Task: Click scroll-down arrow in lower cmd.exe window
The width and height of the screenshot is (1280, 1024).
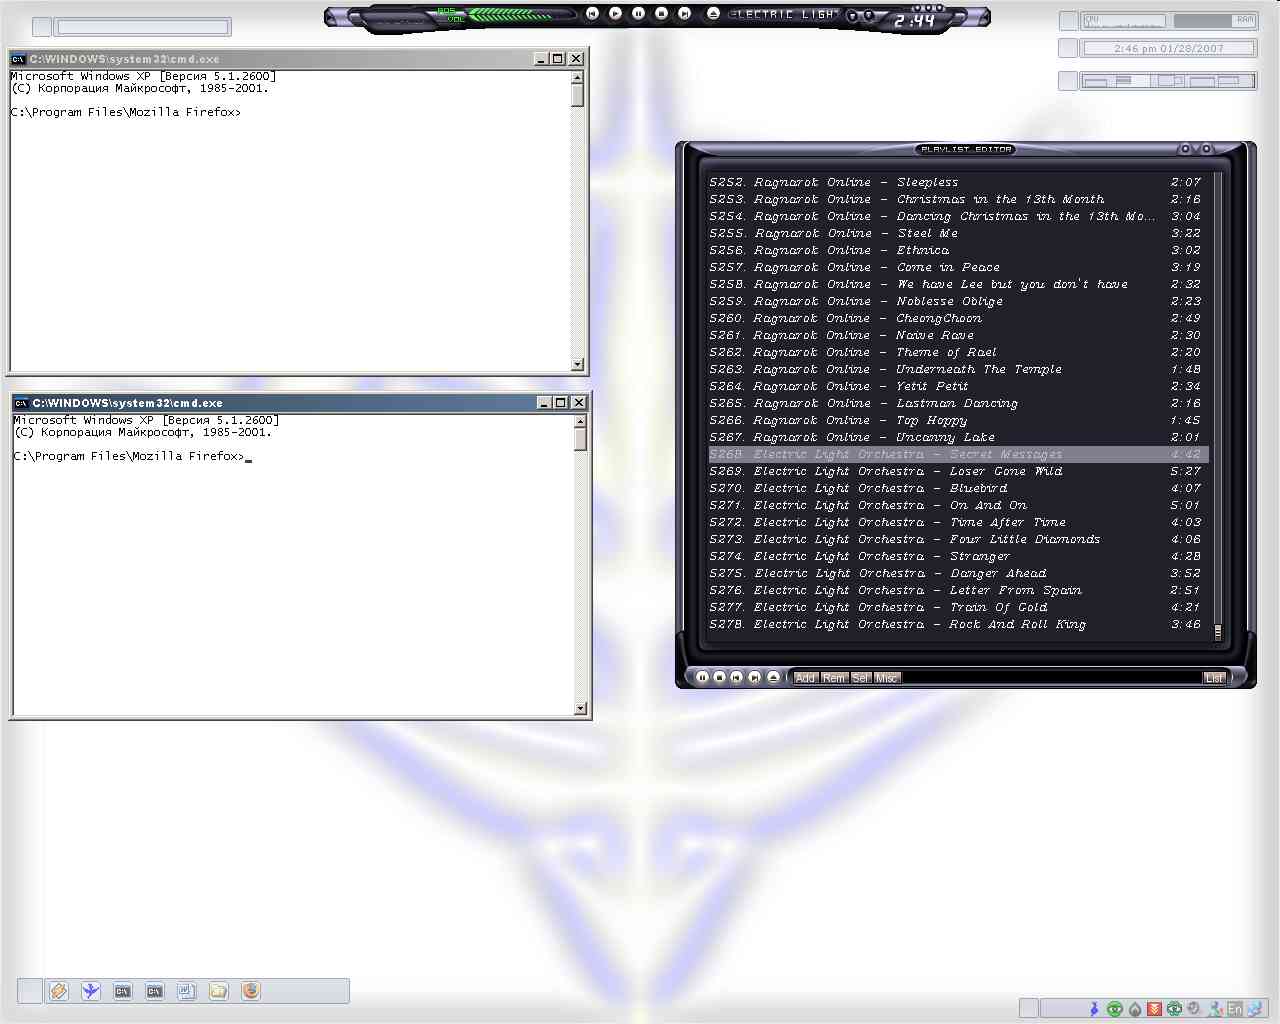Action: (581, 708)
